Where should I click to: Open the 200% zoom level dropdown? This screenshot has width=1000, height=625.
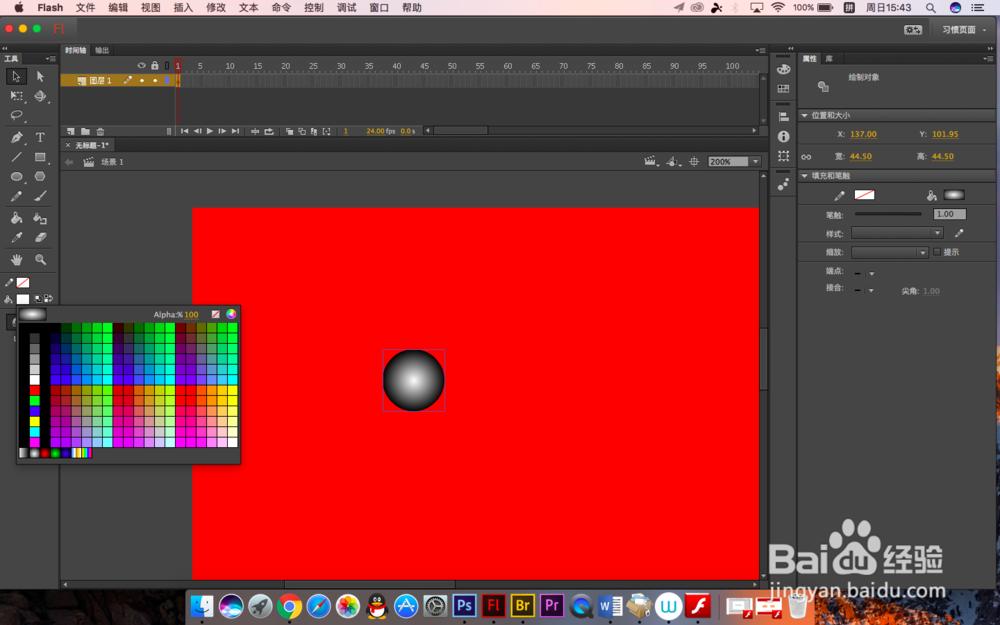pyautogui.click(x=756, y=162)
